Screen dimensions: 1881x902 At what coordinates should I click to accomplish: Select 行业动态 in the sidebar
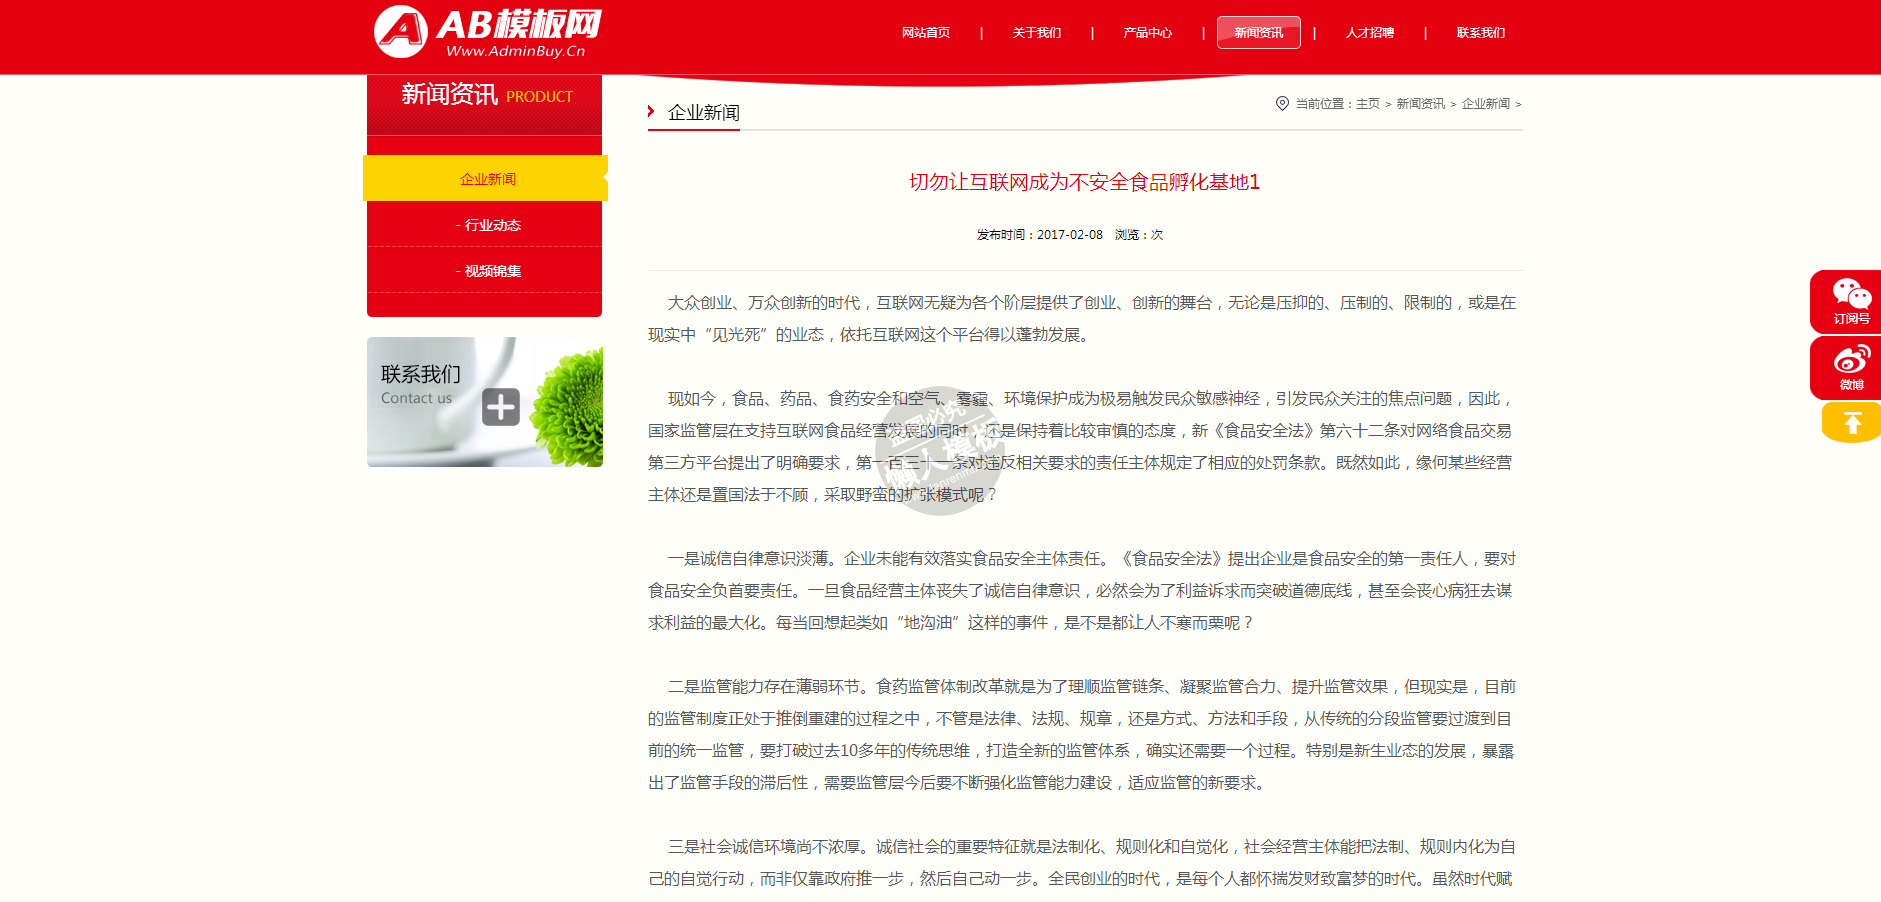pos(487,225)
